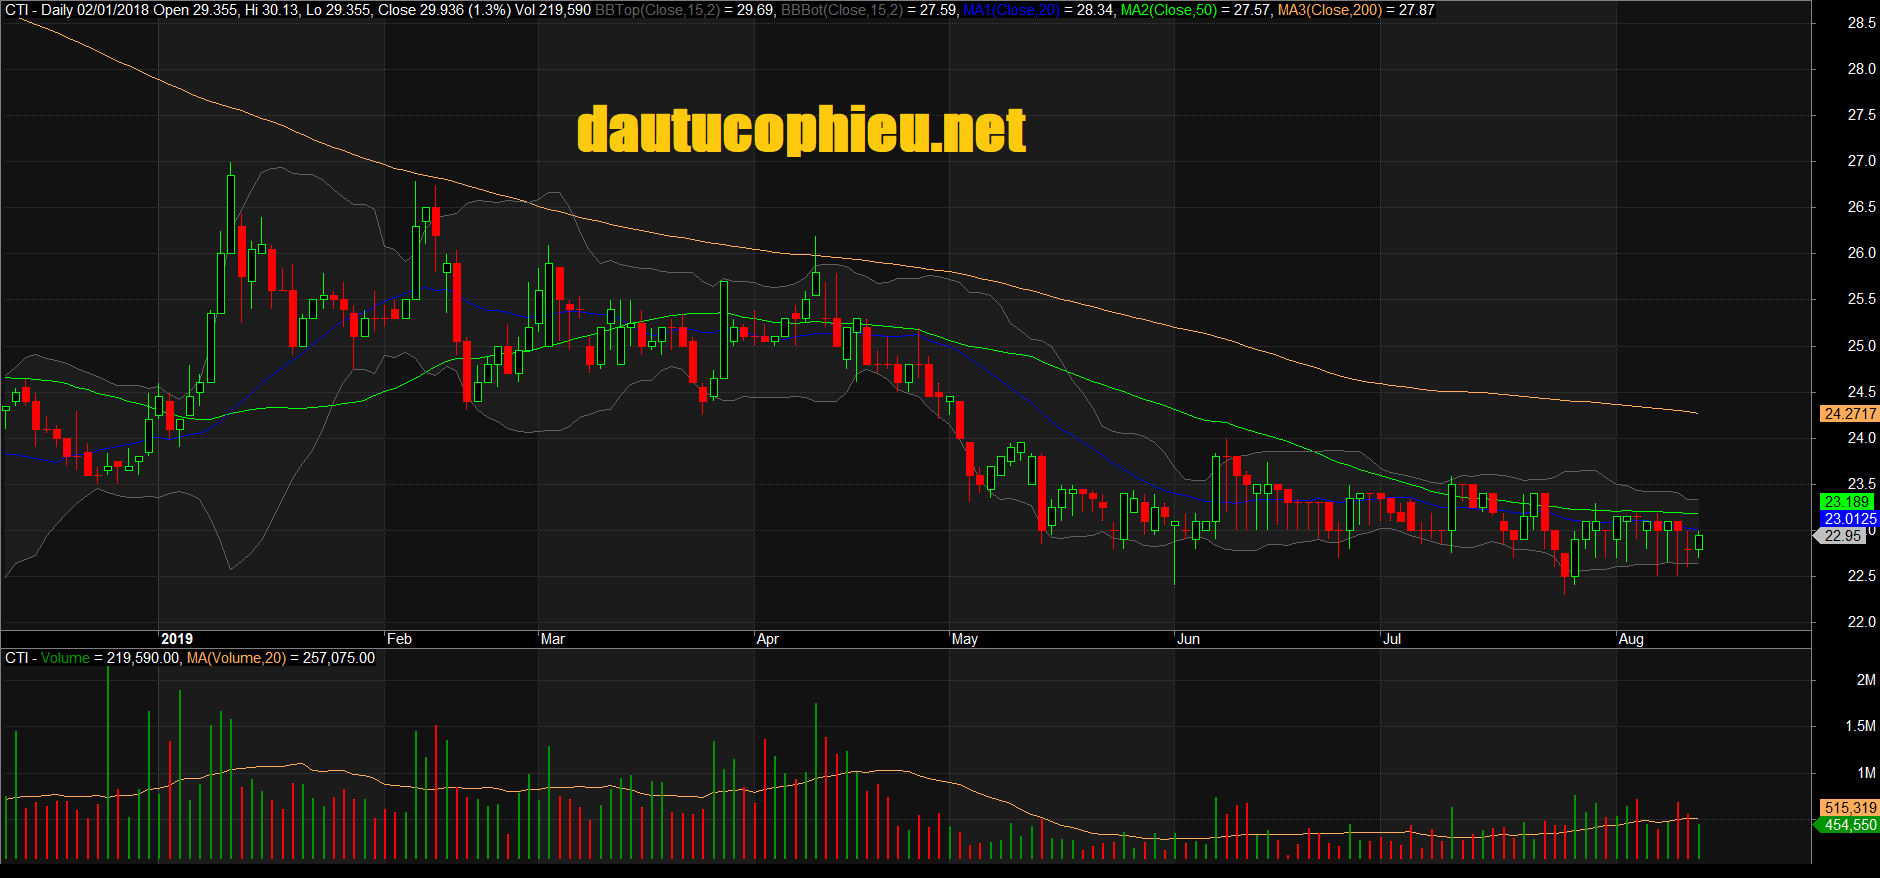Click the green Volume label in the lower pane
Screen dimensions: 1880x878
pyautogui.click(x=65, y=658)
